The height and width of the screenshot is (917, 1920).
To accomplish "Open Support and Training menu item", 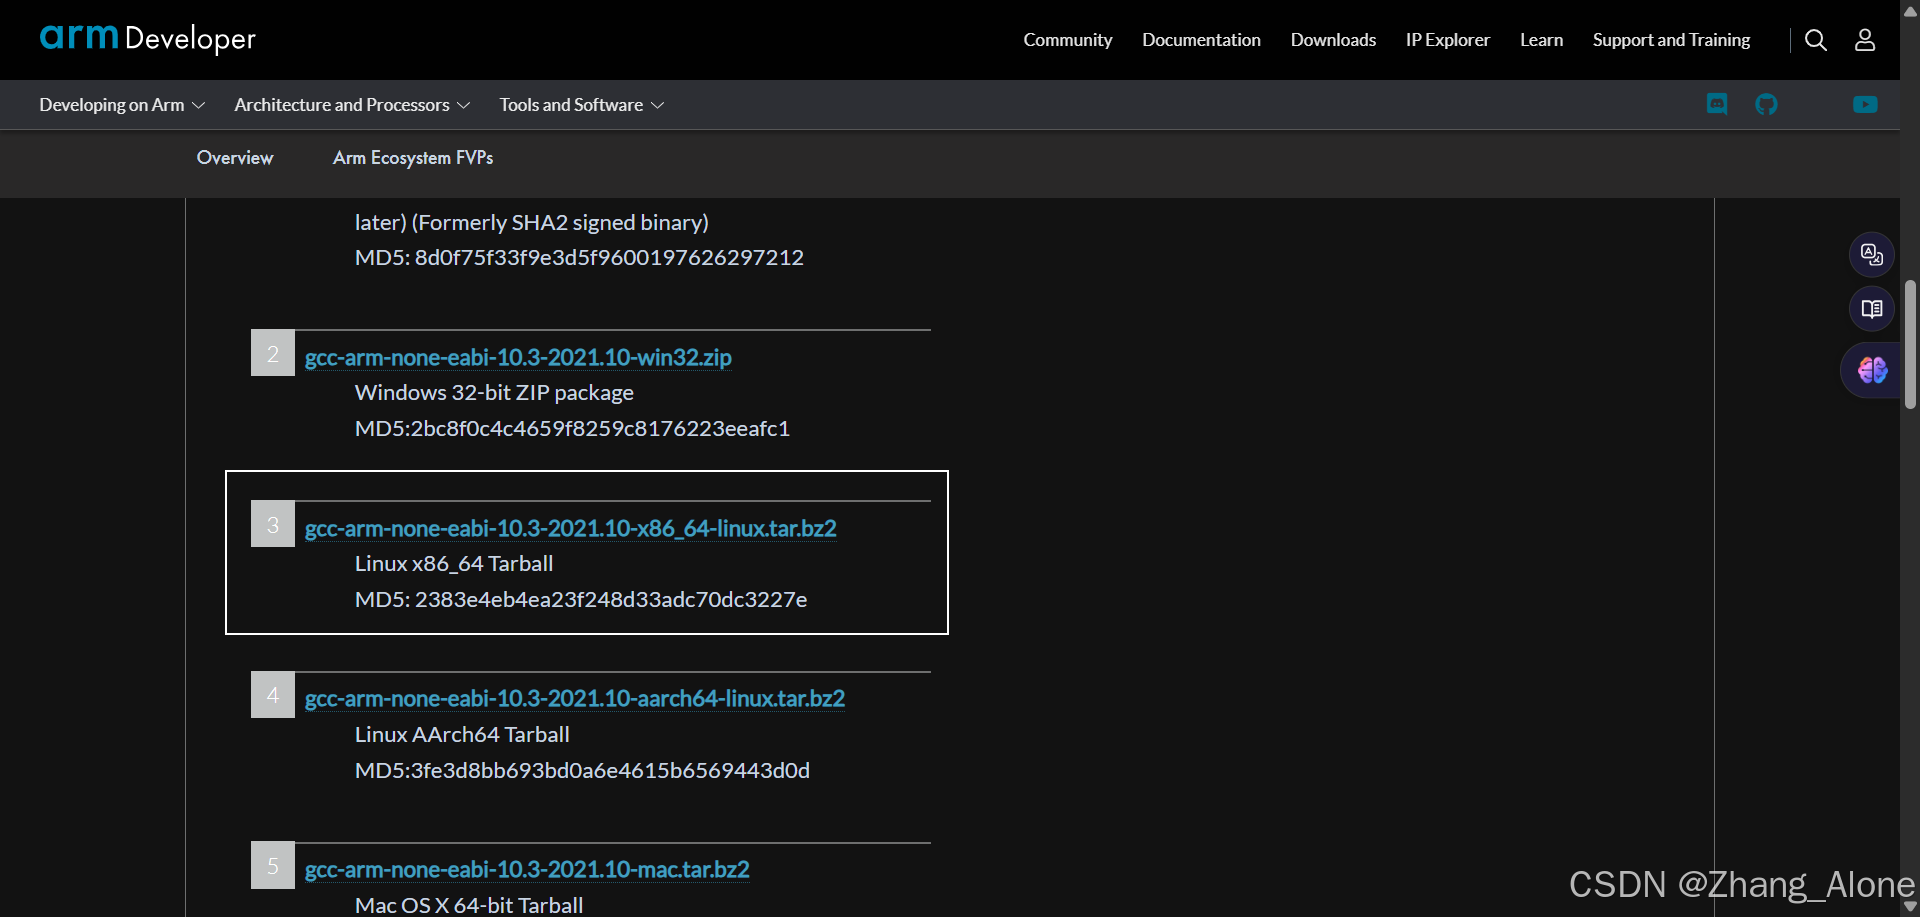I will (1671, 40).
